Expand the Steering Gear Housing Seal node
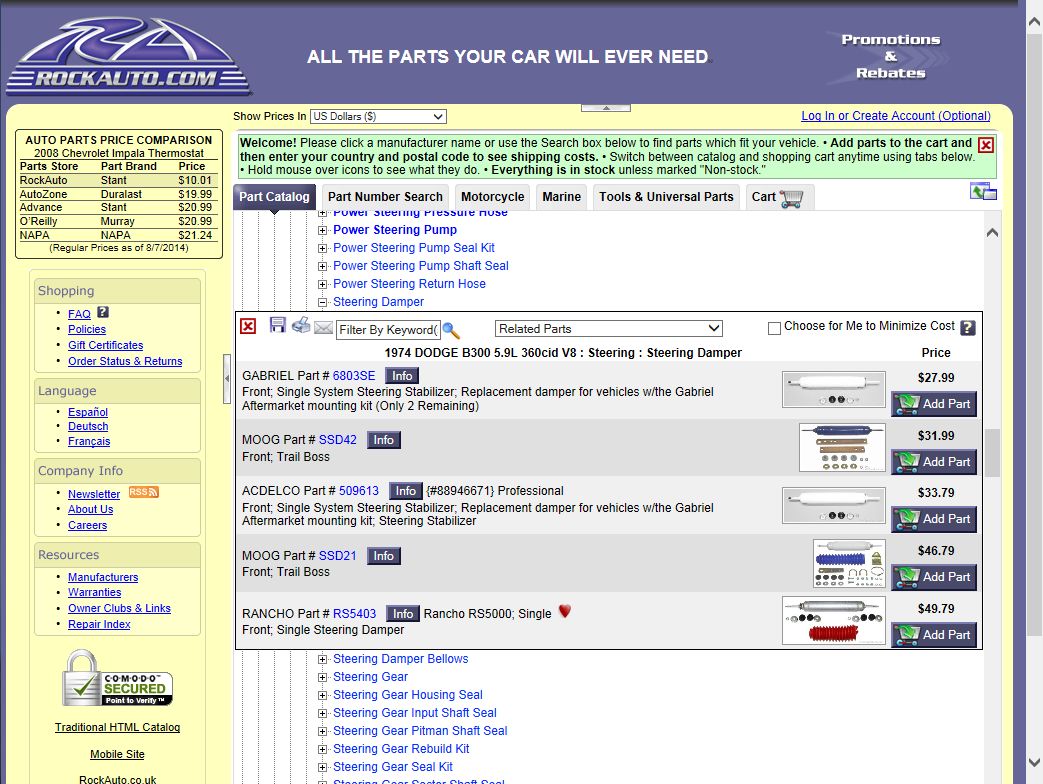The image size is (1043, 784). [323, 696]
